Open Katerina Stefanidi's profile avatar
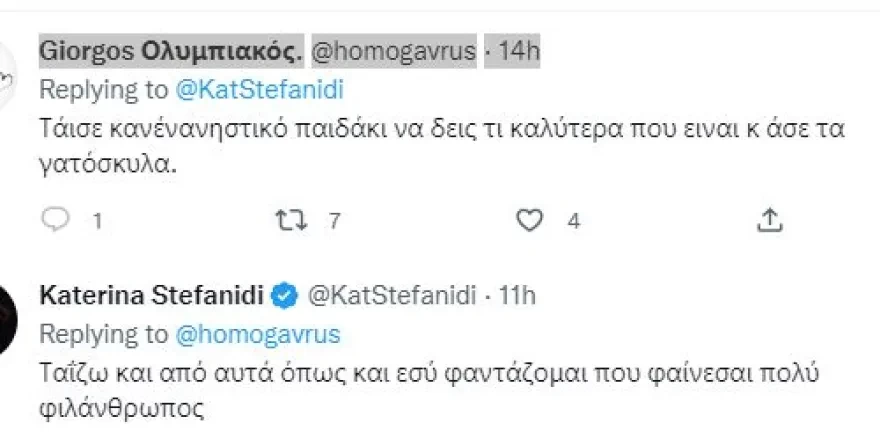The image size is (880, 438). 8,318
